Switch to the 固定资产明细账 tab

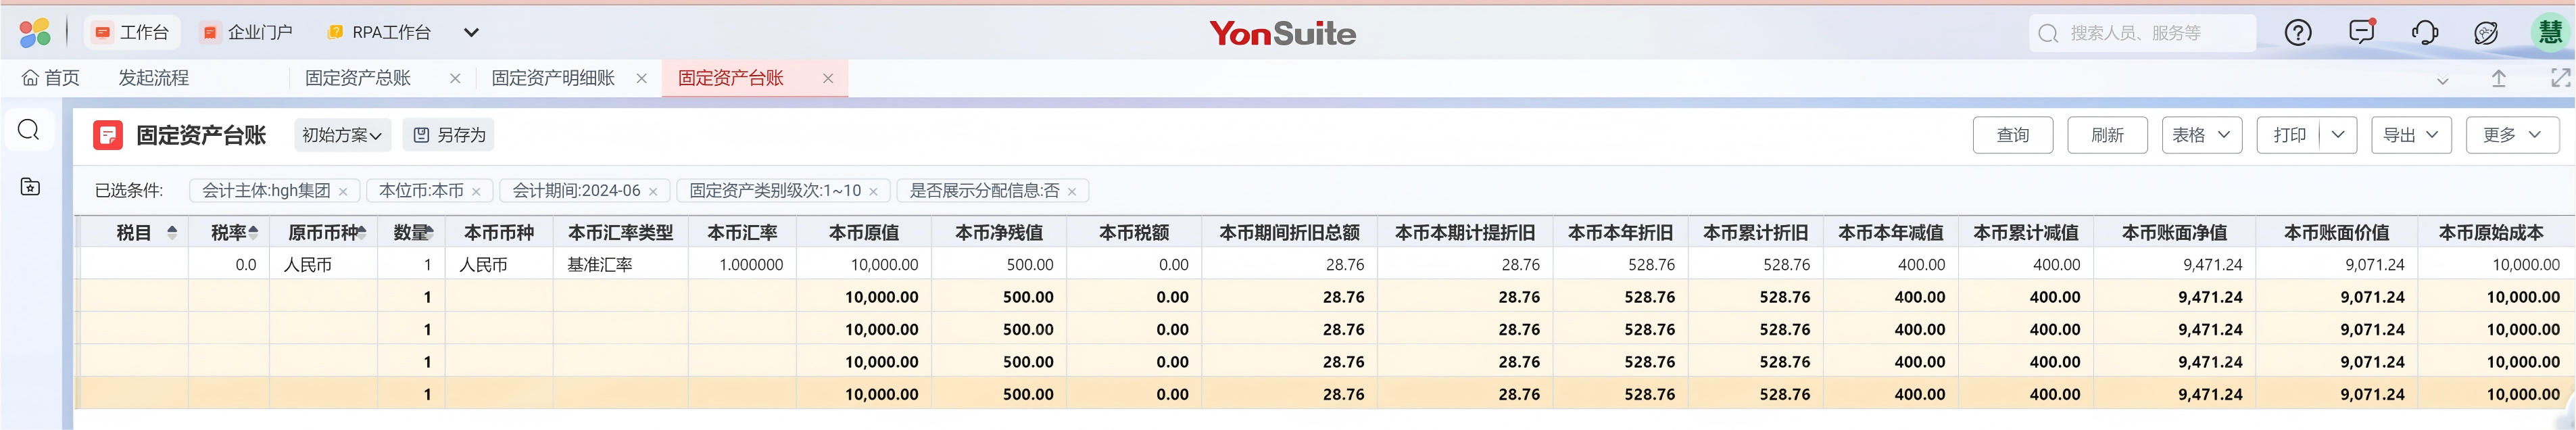point(553,78)
